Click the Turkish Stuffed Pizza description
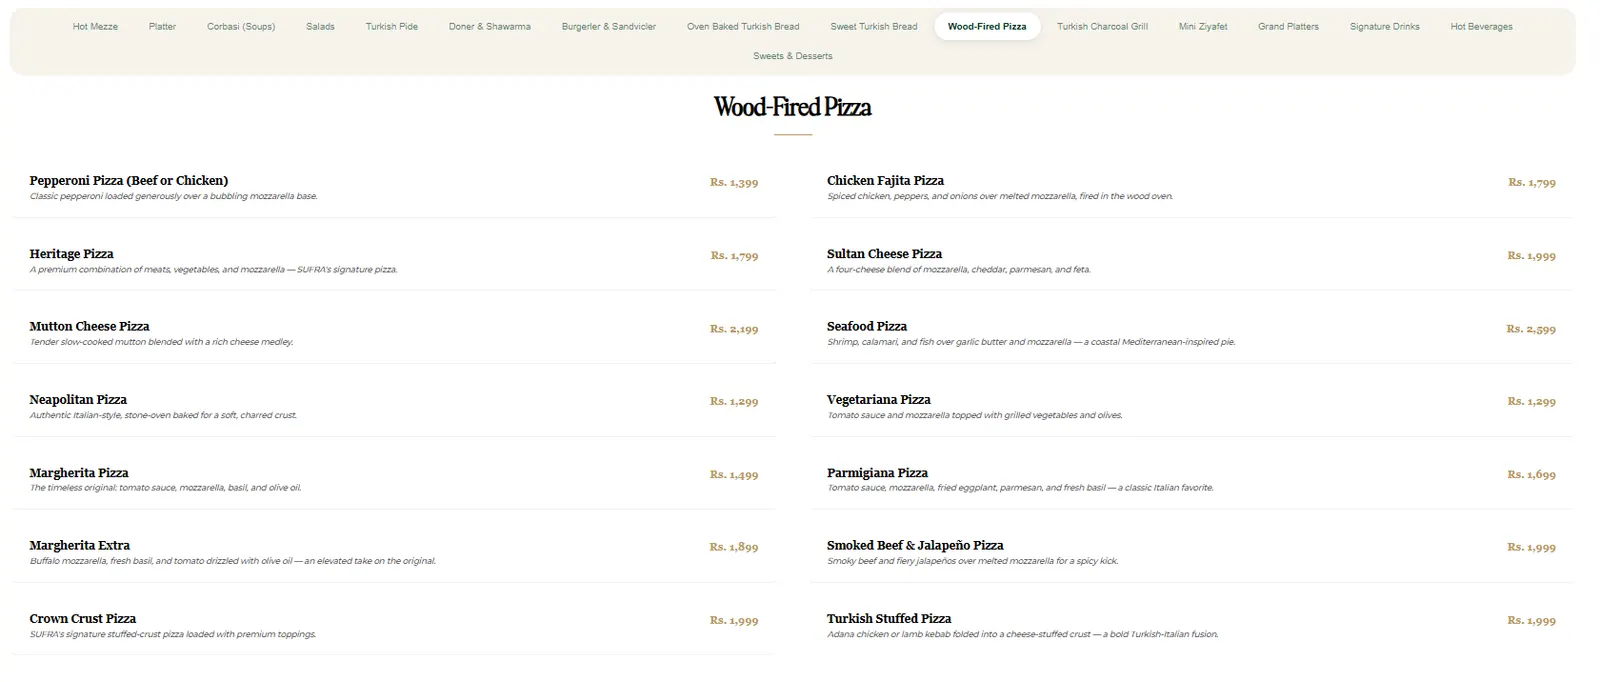 tap(1022, 635)
